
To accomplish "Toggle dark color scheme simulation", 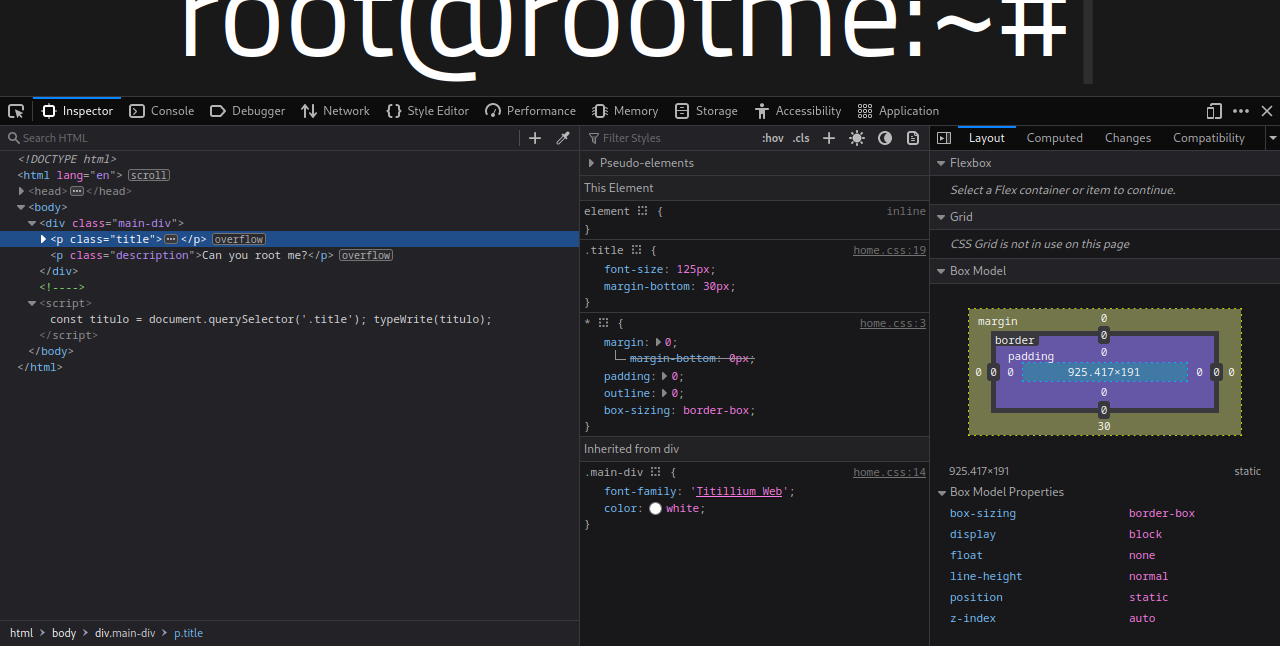I will point(884,138).
